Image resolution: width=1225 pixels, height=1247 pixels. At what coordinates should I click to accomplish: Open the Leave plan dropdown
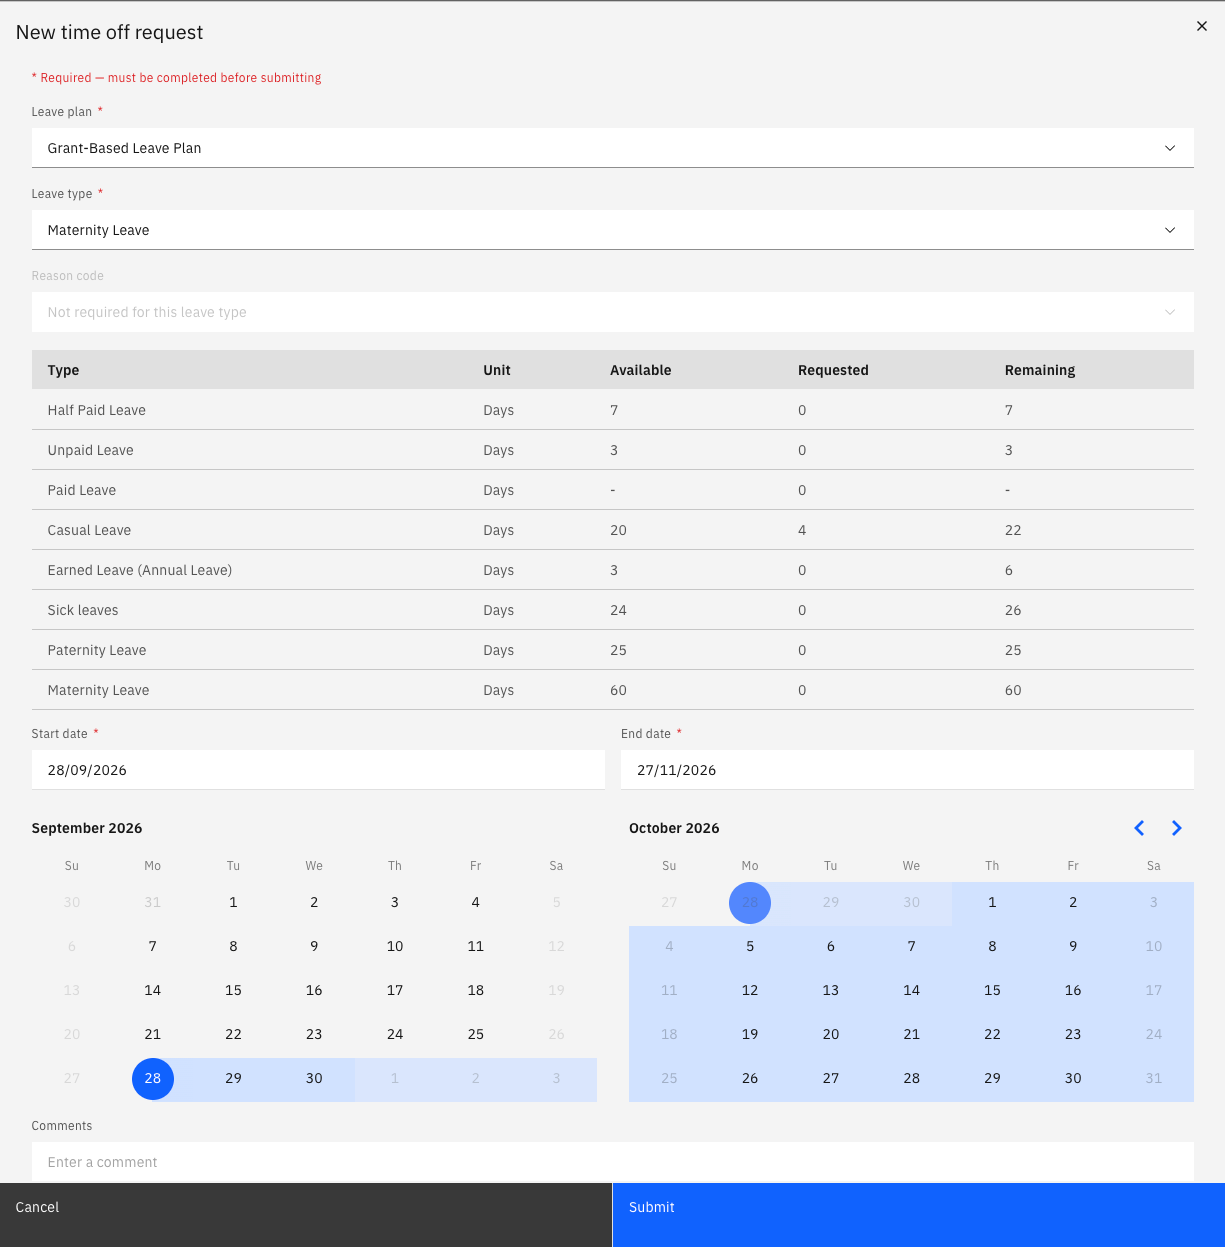point(612,148)
